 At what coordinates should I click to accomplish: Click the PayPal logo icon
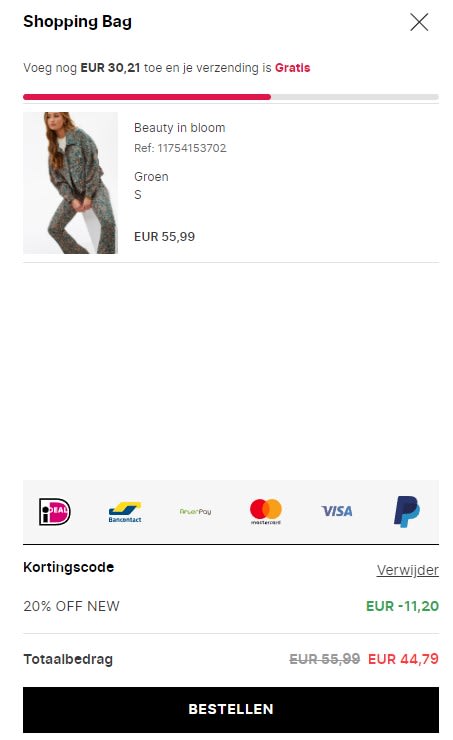click(x=407, y=512)
